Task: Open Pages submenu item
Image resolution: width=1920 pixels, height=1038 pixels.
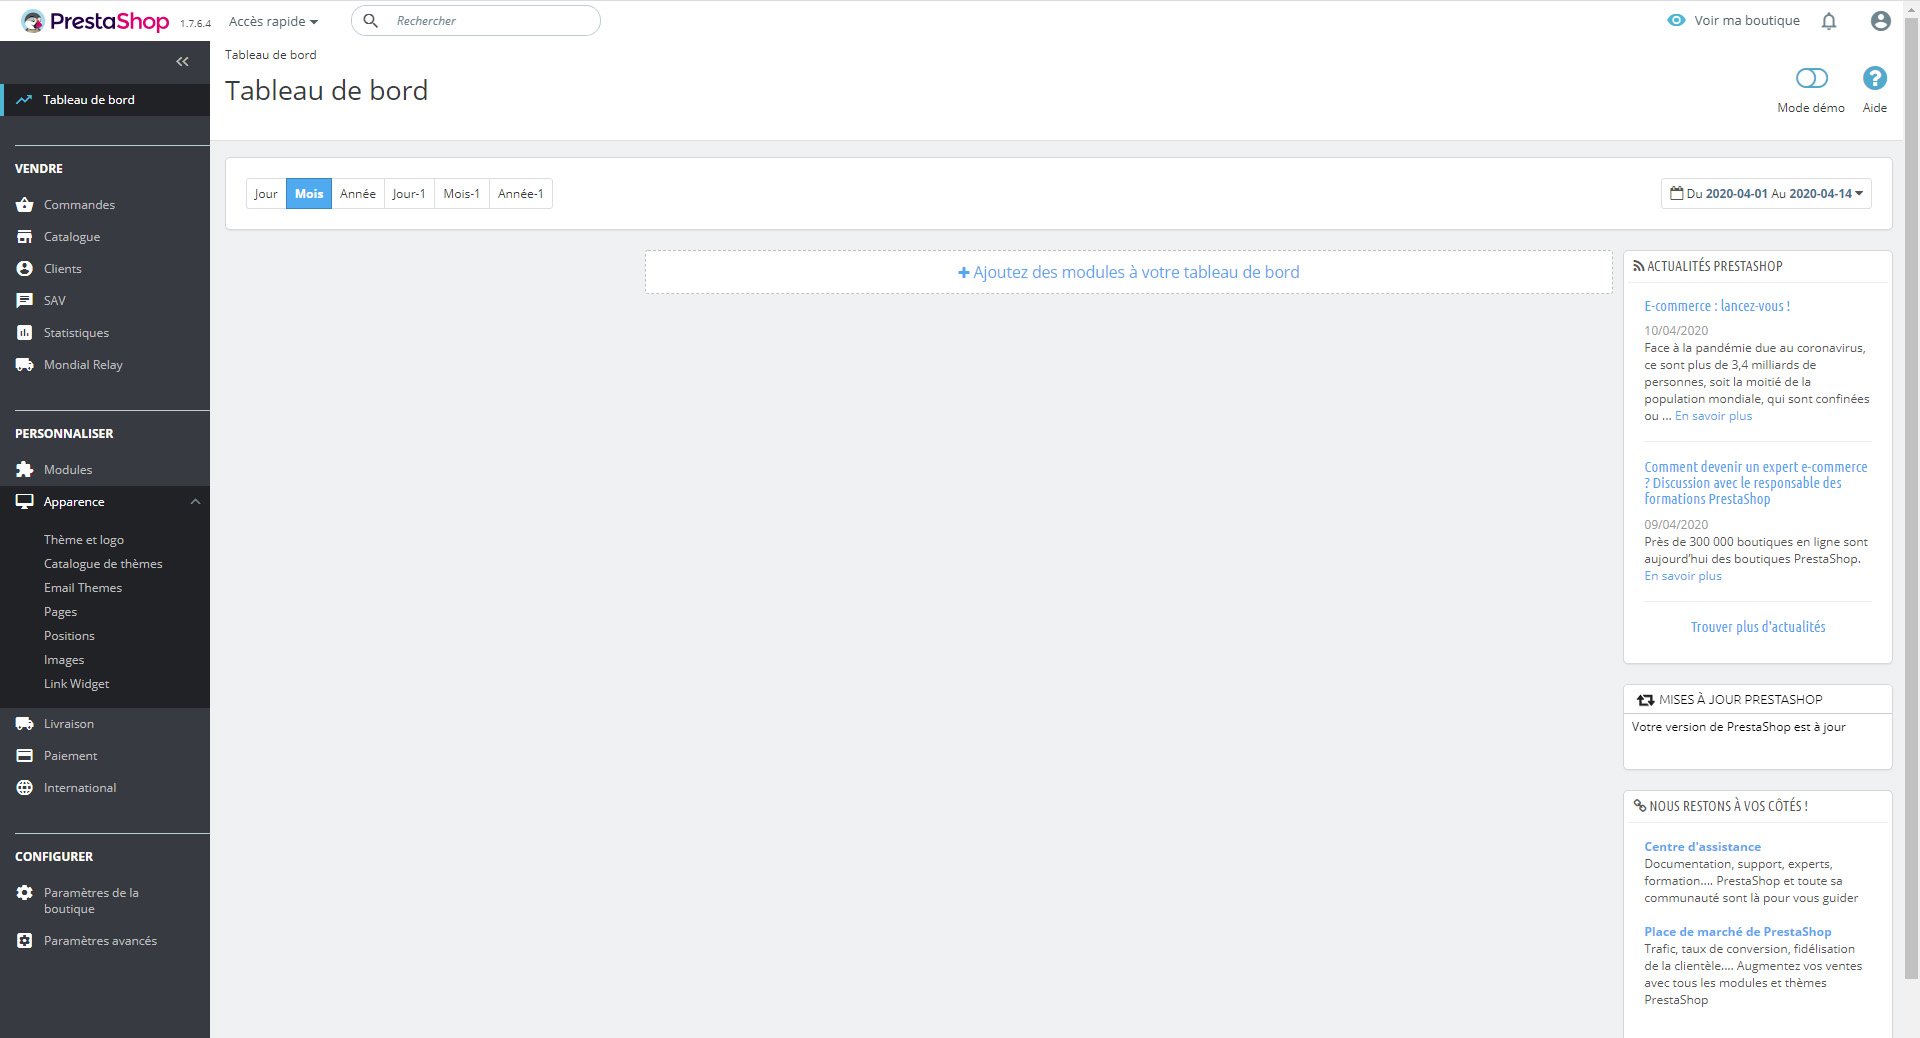Action: (60, 612)
